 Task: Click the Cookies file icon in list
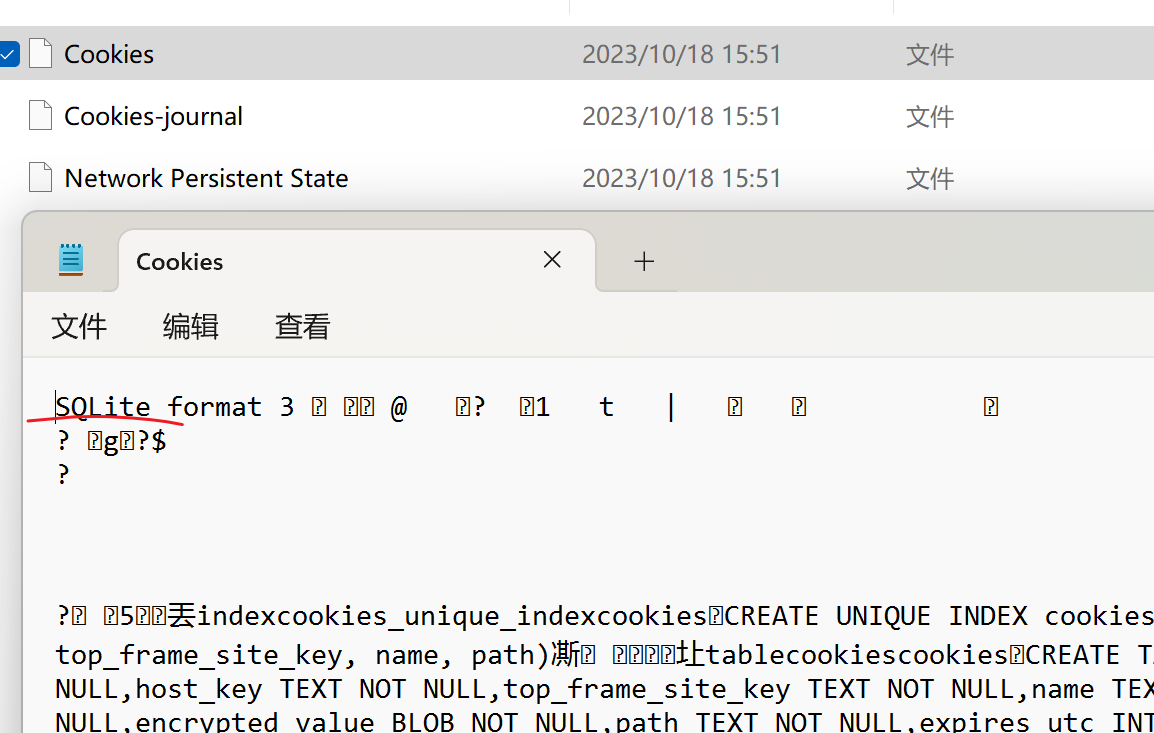point(41,54)
